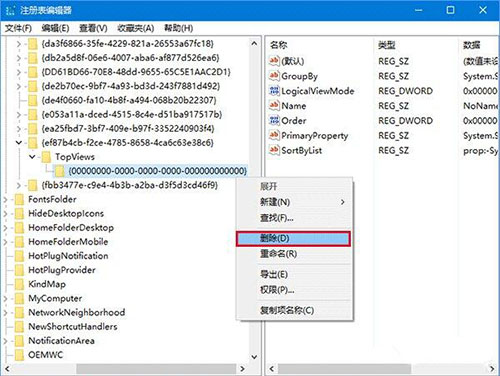Viewport: 500px width, 376px height.
Task: Select the Name string value icon
Action: pos(274,105)
